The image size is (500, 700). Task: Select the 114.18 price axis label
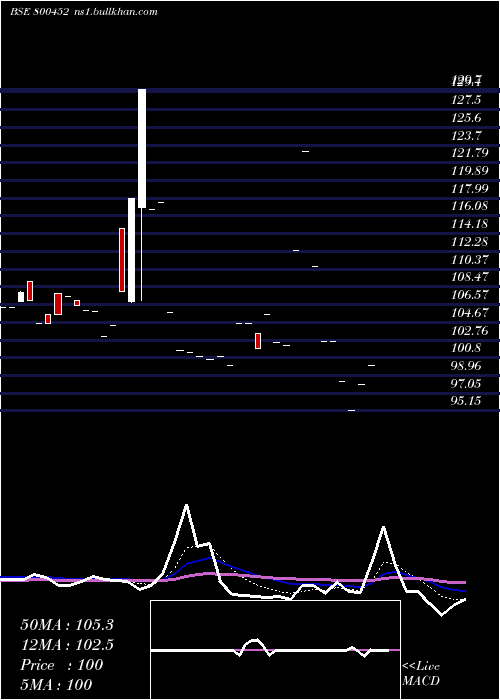click(469, 224)
